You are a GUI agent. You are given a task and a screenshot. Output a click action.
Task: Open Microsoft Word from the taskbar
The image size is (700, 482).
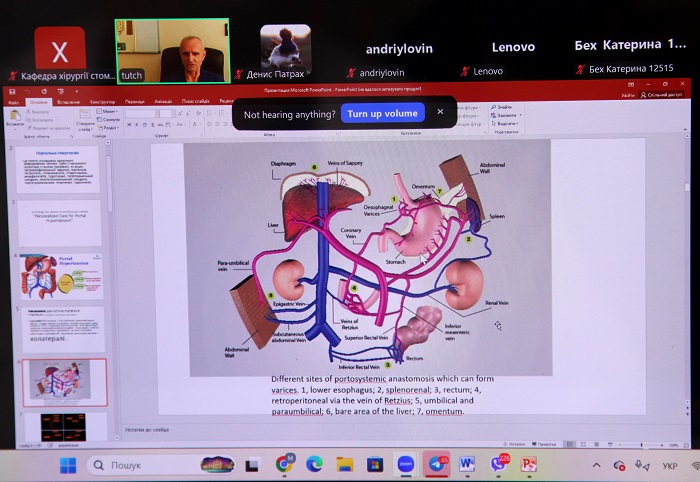[x=467, y=464]
